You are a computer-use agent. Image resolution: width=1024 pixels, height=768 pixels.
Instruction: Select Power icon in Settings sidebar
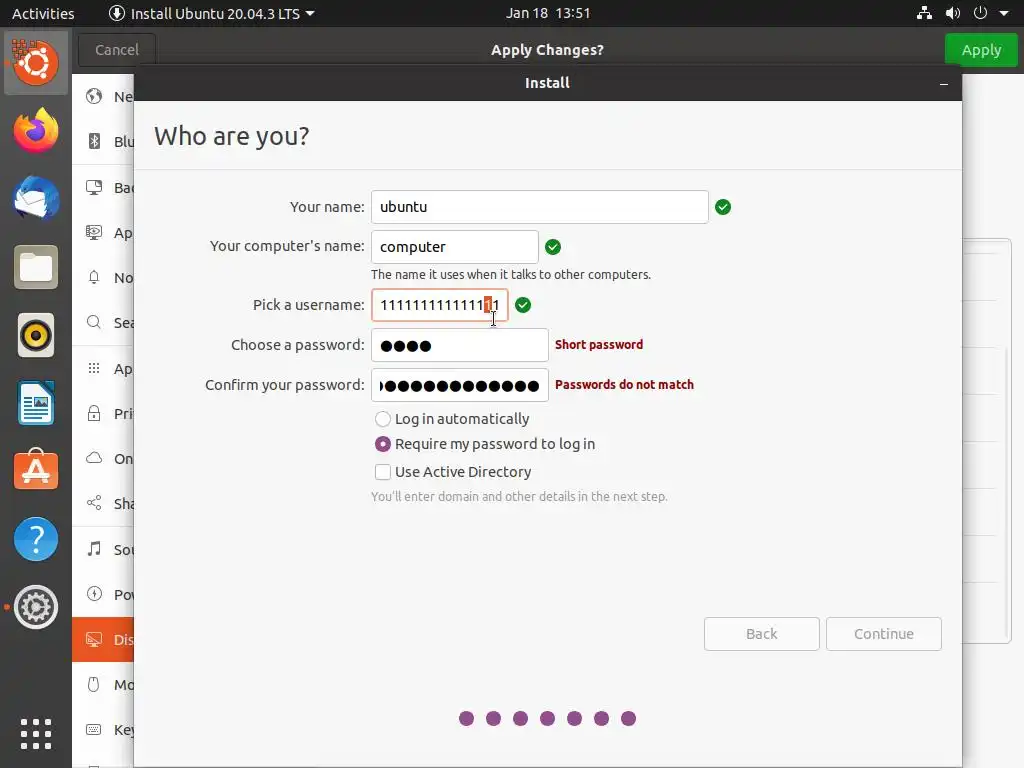94,594
